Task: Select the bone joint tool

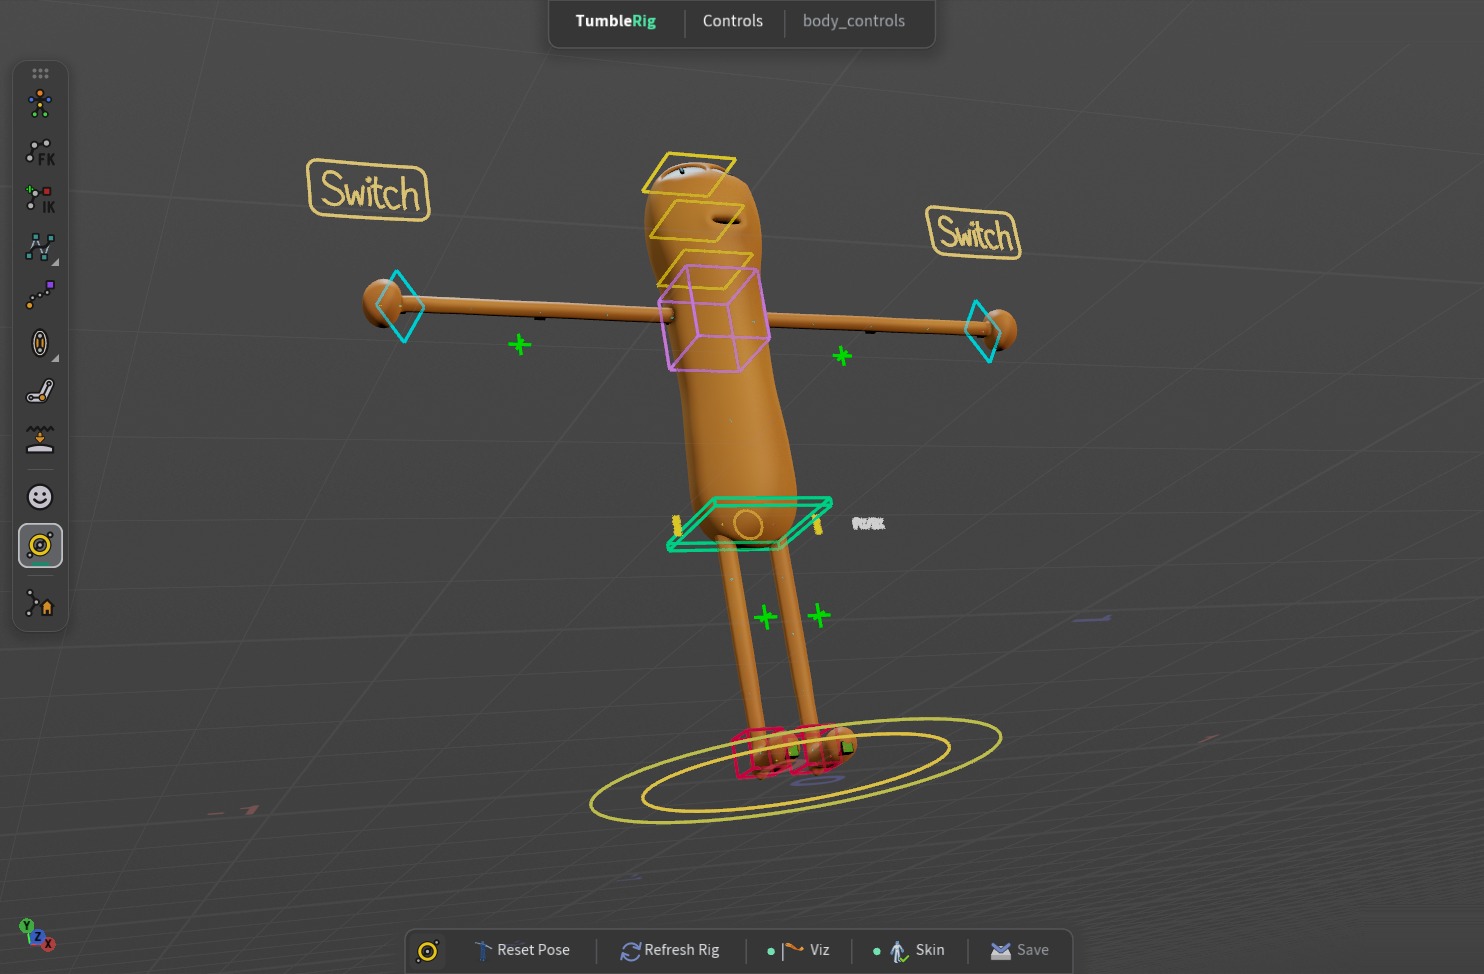Action: point(40,391)
